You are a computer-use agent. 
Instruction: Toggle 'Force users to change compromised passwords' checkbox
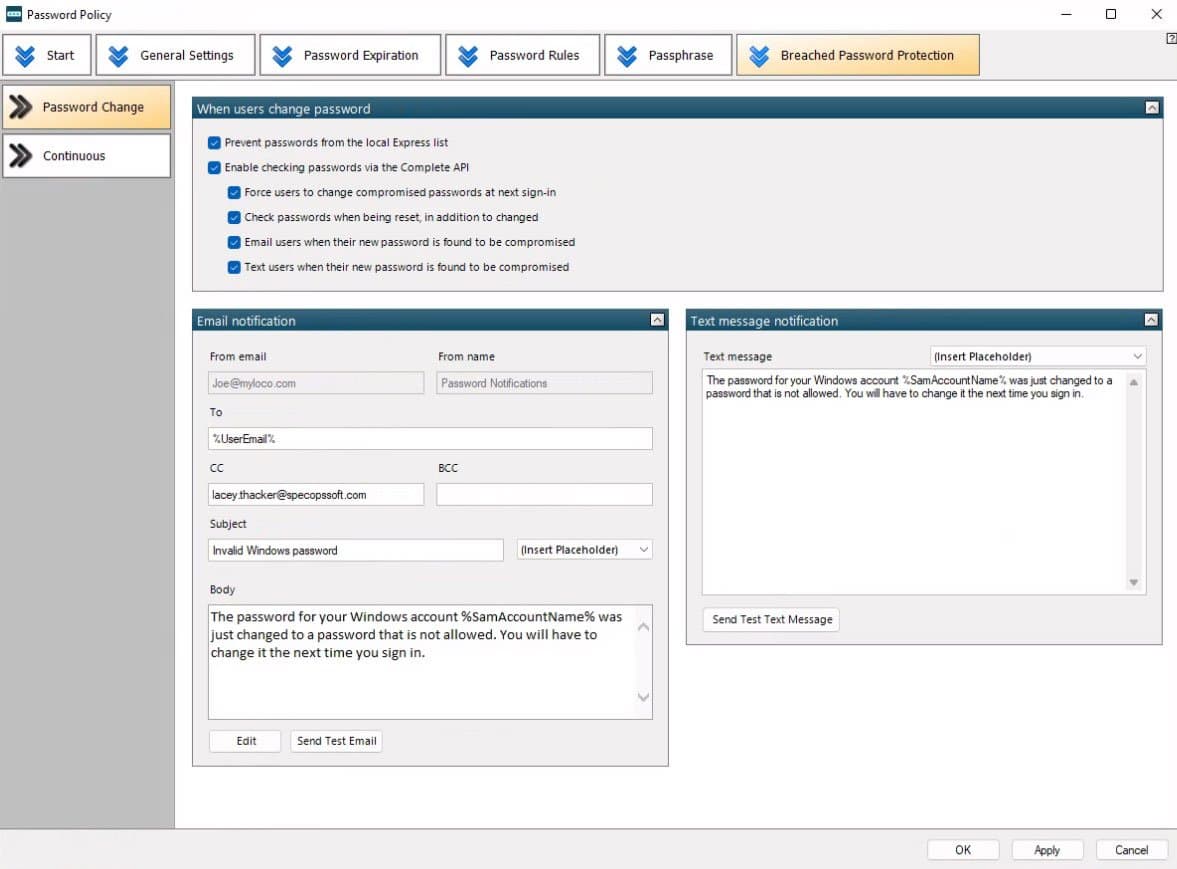click(234, 192)
